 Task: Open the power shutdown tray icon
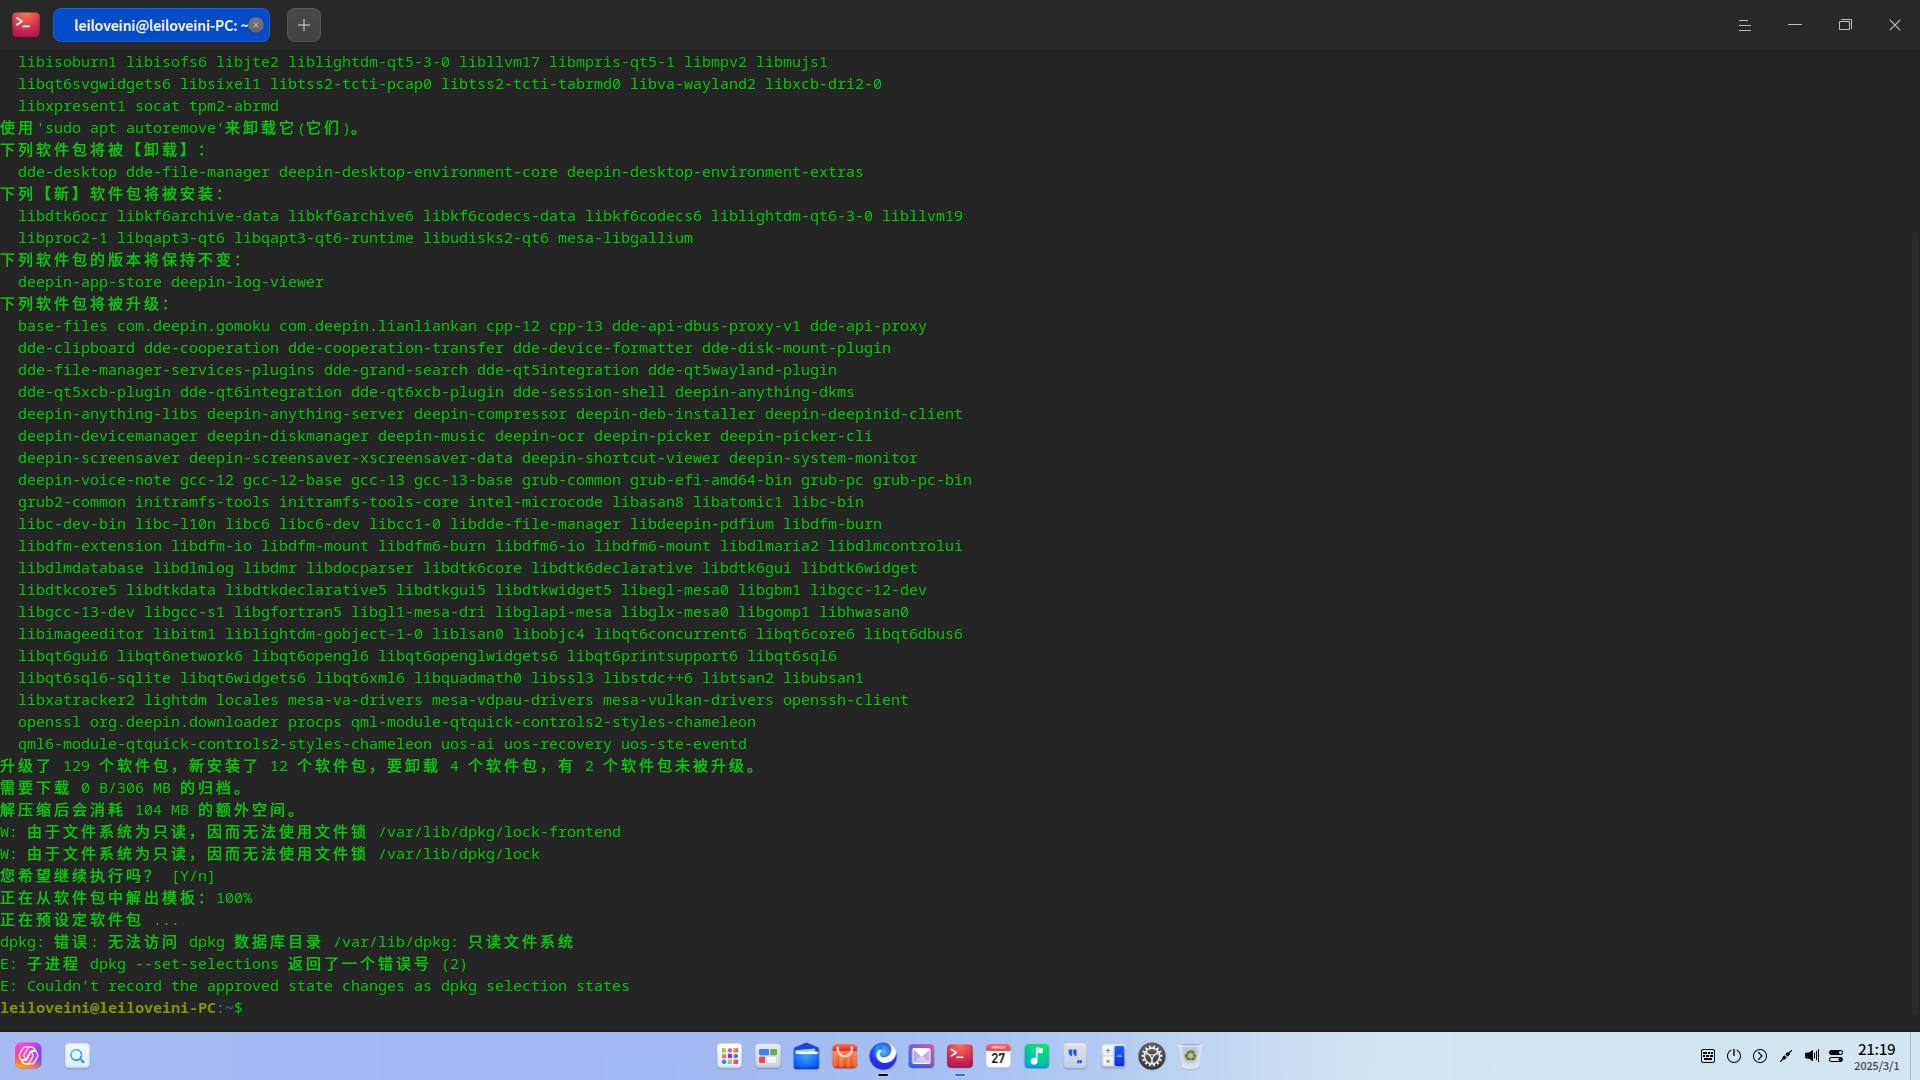coord(1734,1056)
